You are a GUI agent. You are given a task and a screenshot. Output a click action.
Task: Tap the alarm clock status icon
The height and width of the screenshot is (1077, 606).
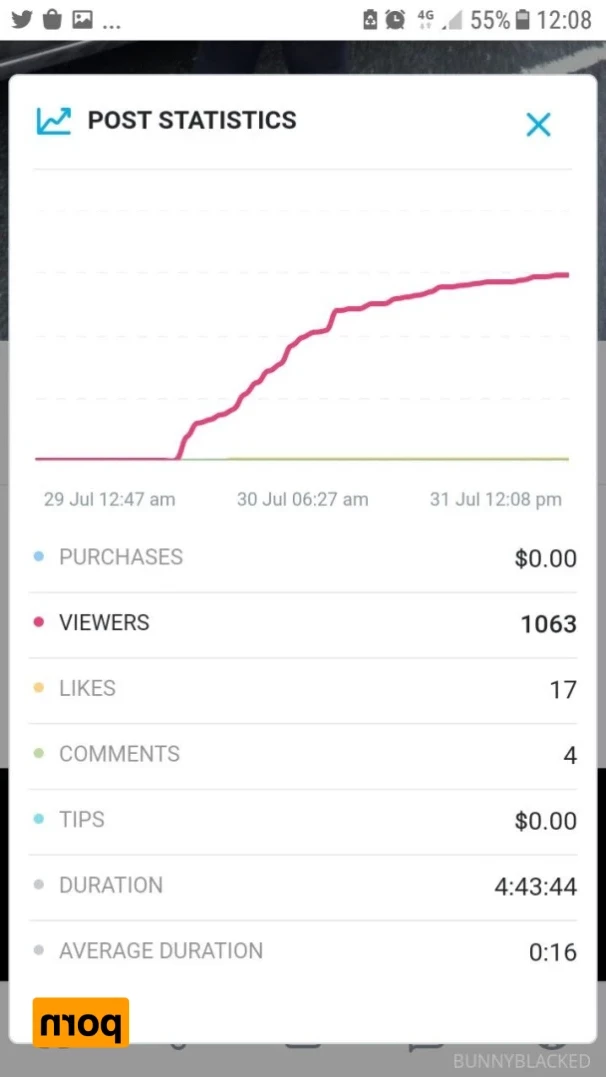click(395, 20)
